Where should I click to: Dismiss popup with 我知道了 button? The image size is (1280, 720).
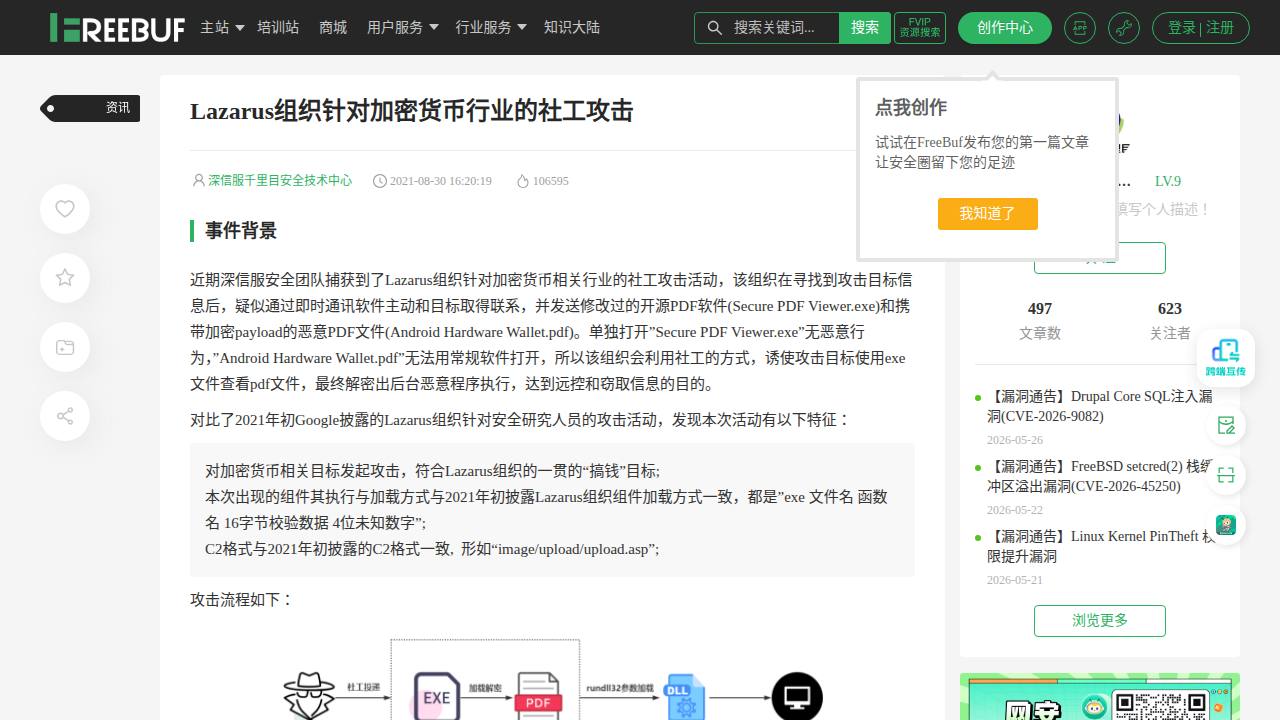coord(988,214)
